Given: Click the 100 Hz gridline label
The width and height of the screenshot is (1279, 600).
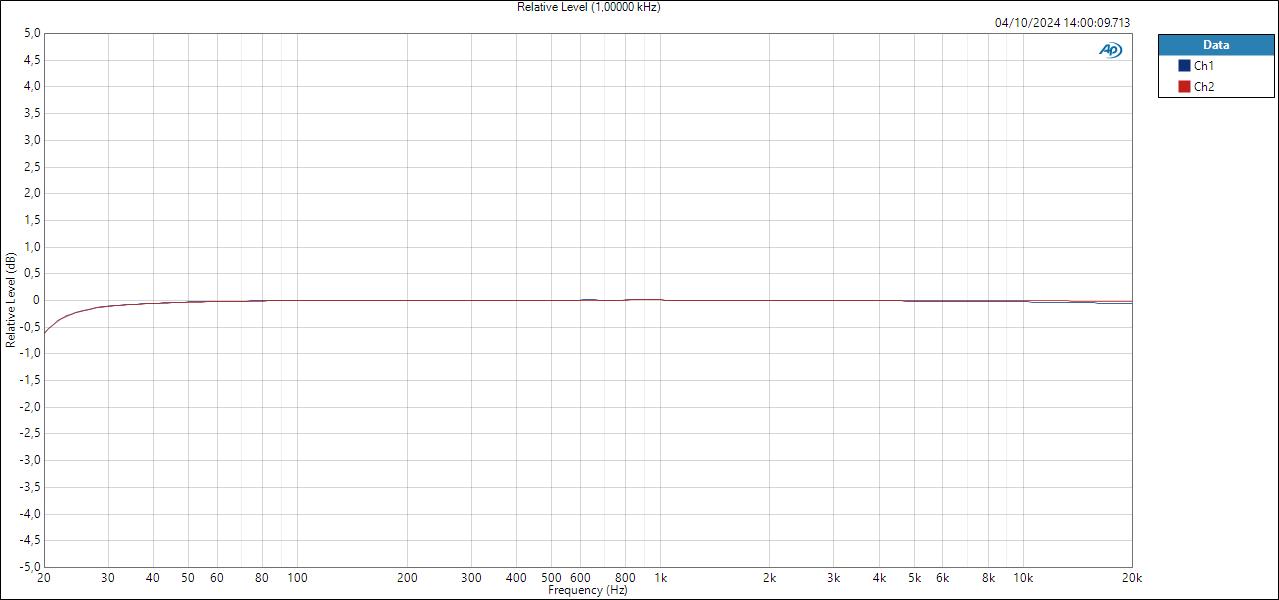Looking at the screenshot, I should pos(296,578).
